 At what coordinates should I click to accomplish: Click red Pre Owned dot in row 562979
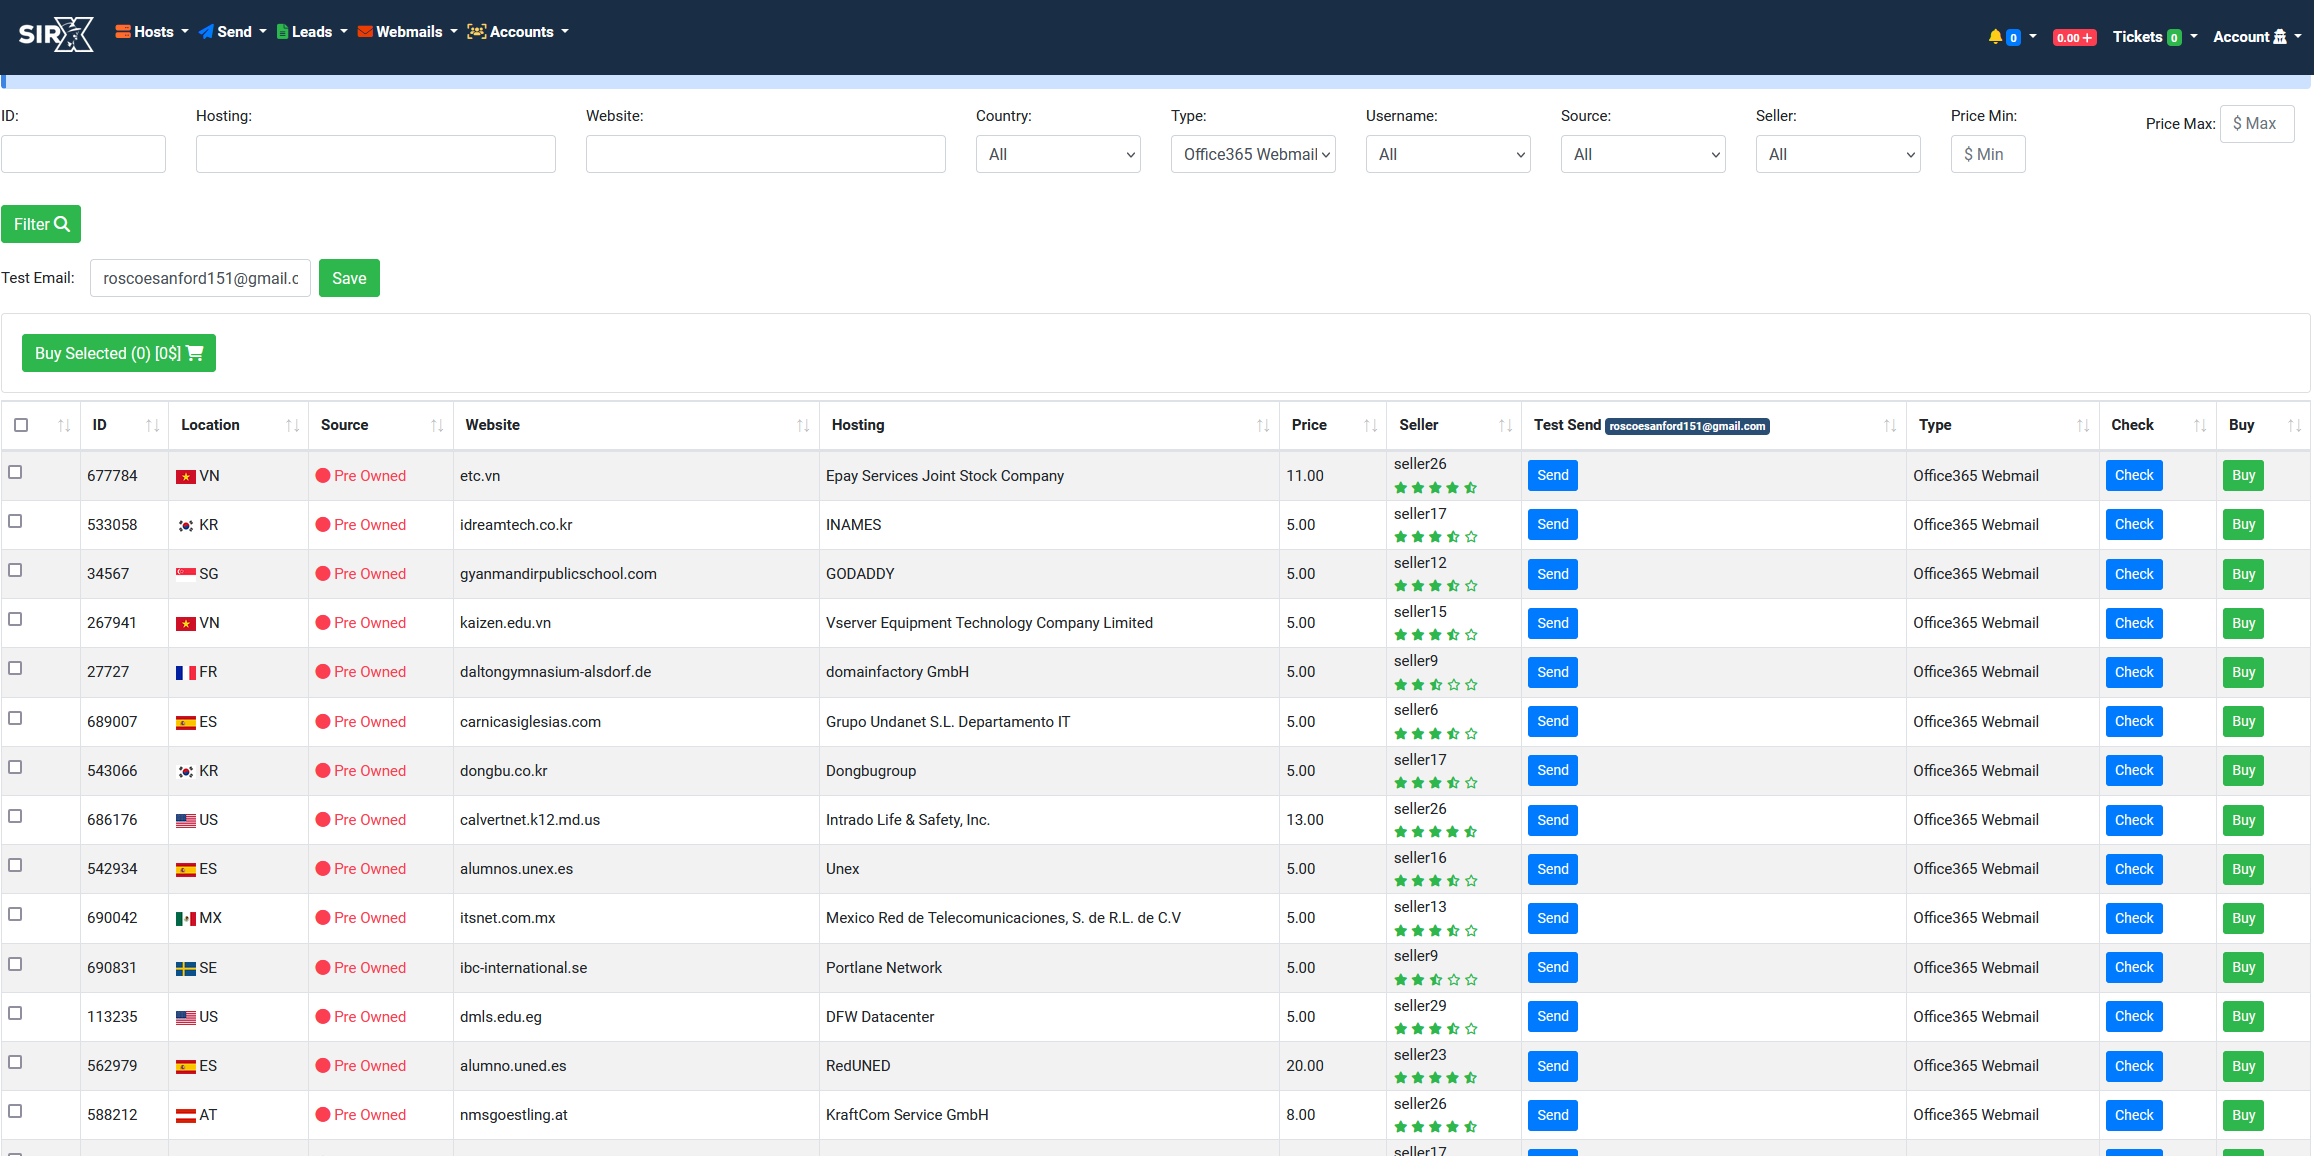(323, 1066)
